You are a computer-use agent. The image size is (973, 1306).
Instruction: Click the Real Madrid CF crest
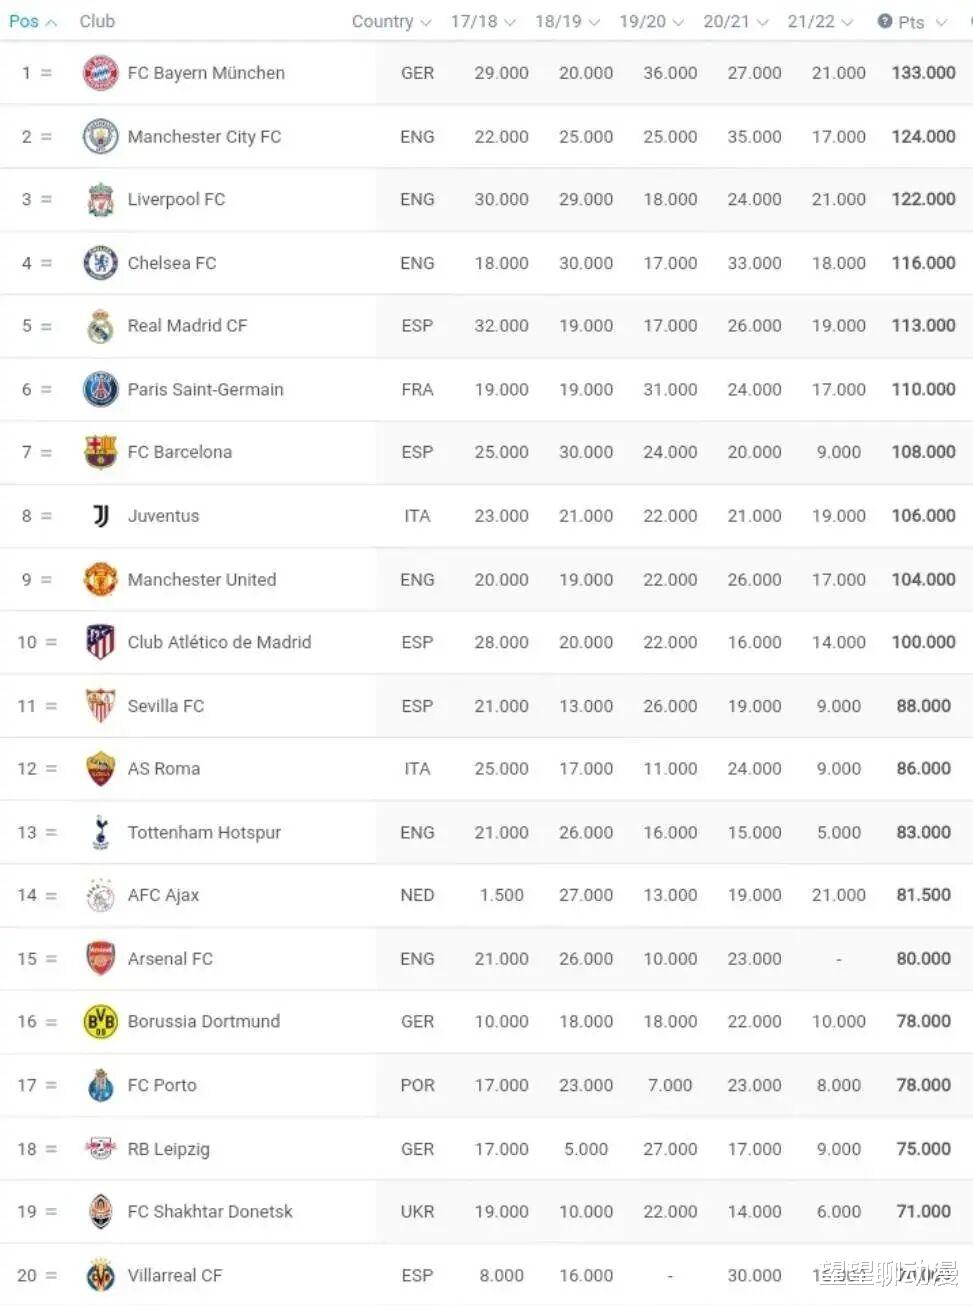(100, 326)
